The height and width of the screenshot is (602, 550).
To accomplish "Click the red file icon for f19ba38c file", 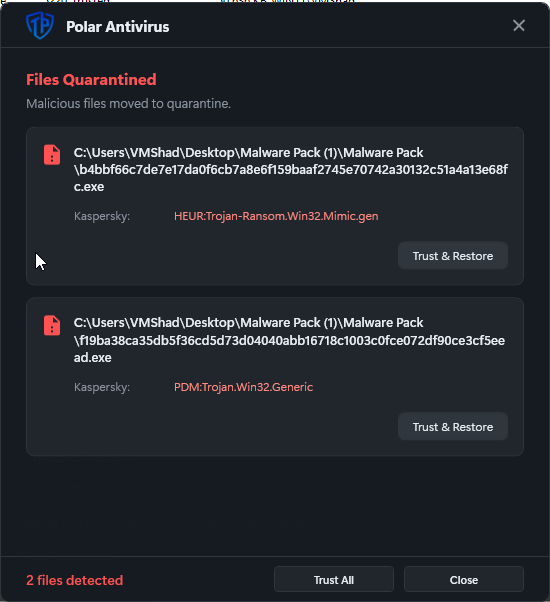I will tap(52, 325).
